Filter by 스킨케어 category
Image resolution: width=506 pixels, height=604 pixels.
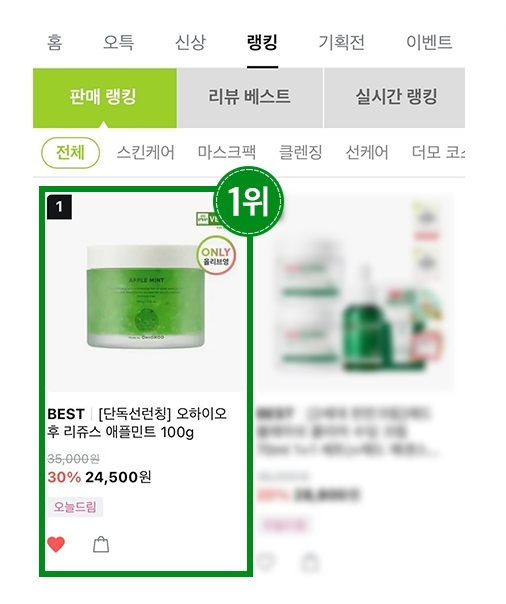tap(146, 153)
